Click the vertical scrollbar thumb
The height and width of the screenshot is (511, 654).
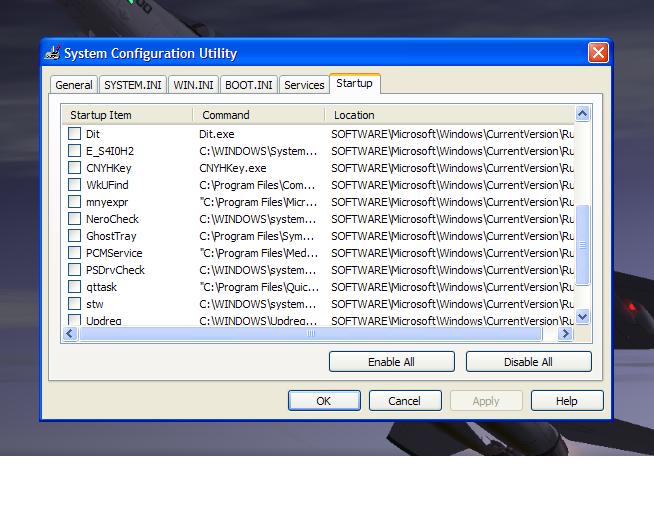pos(583,245)
